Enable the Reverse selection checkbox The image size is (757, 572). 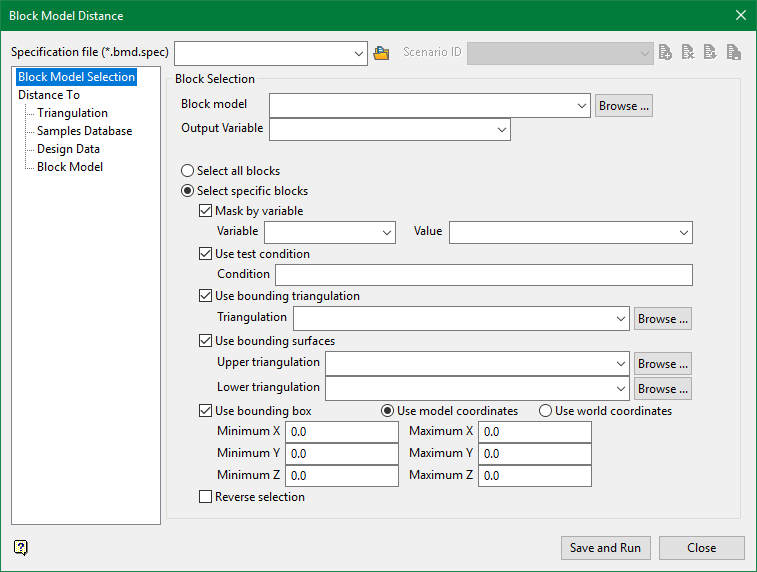click(x=206, y=497)
